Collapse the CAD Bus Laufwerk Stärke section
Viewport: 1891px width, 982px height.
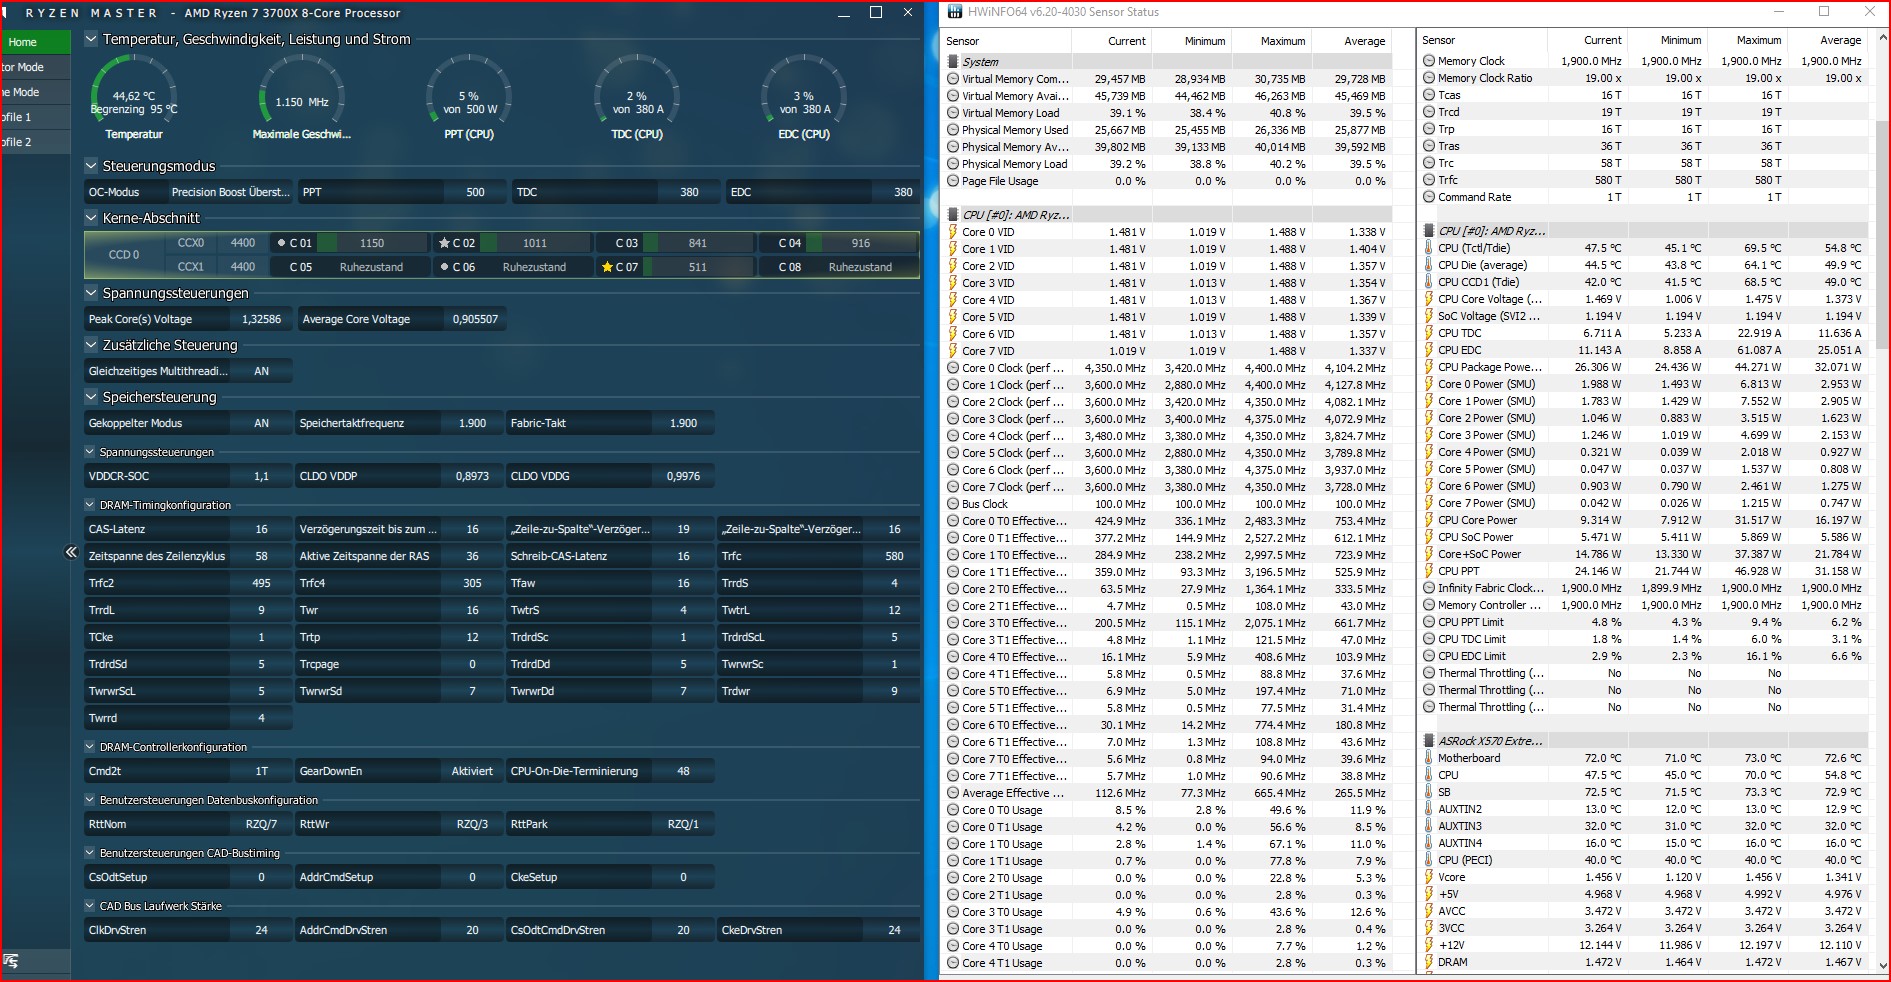(x=90, y=906)
